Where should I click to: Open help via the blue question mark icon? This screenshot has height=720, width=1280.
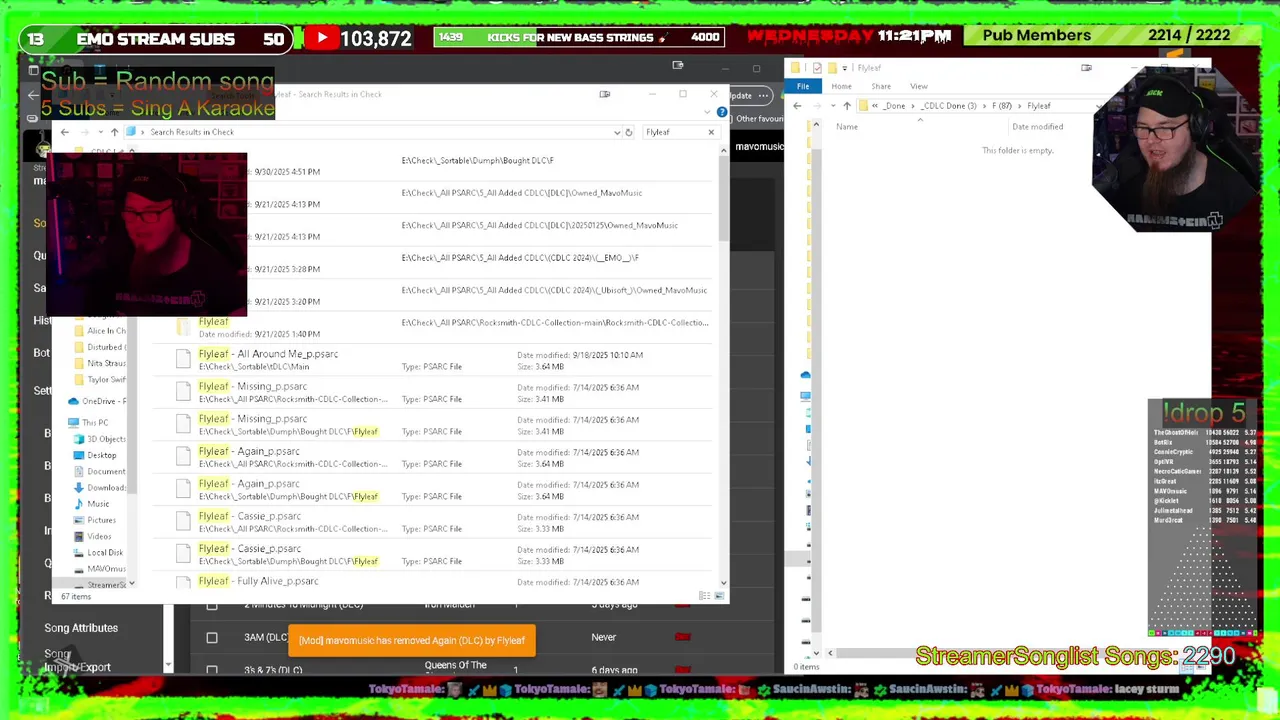tap(722, 112)
